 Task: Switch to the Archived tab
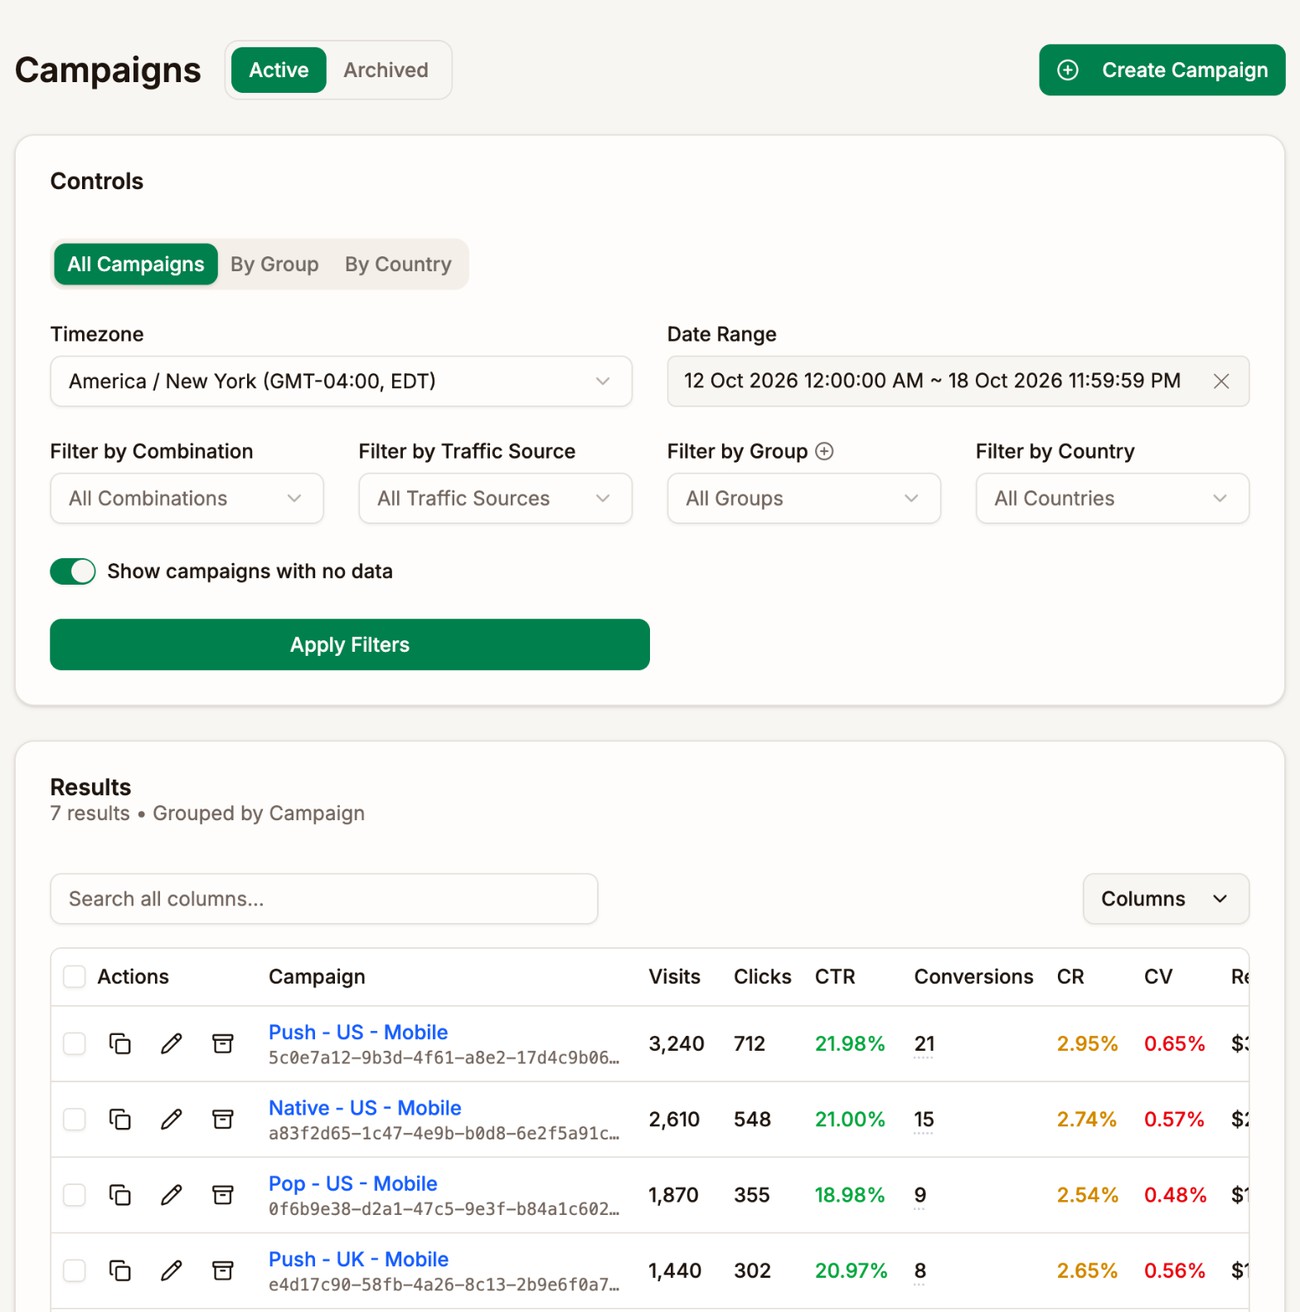386,70
